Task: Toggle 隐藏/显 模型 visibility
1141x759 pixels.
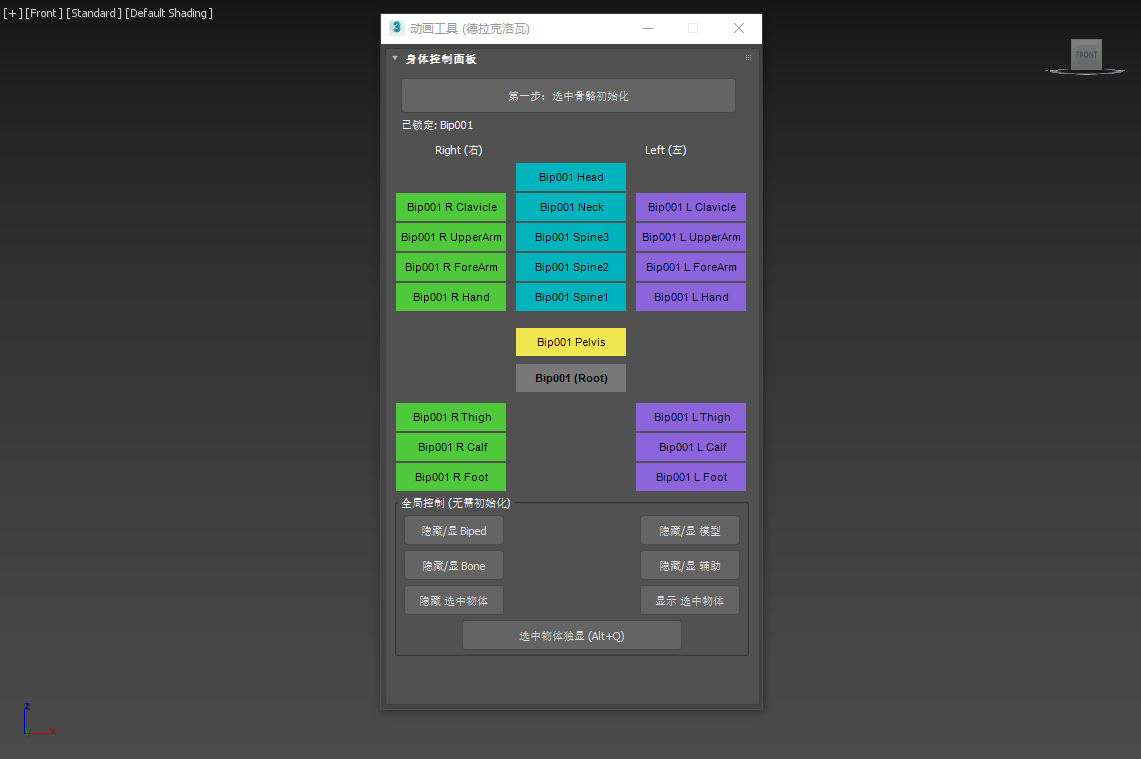Action: 690,531
